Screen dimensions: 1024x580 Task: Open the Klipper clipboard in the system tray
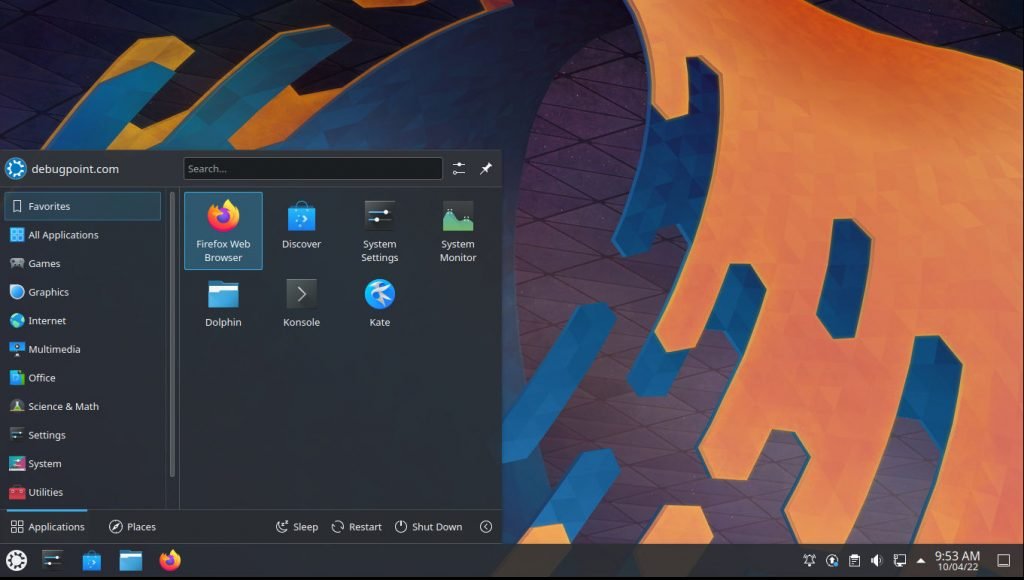[854, 561]
